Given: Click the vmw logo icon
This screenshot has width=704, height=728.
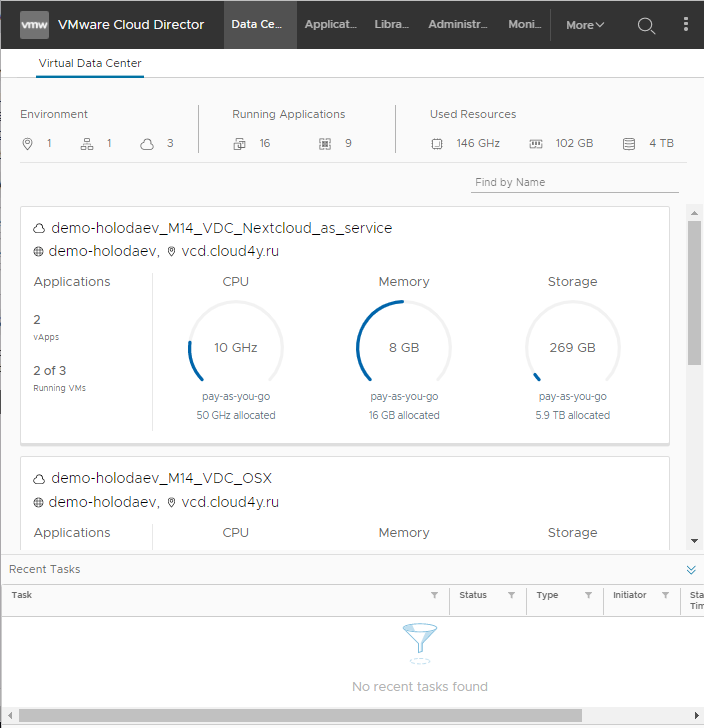Looking at the screenshot, I should pyautogui.click(x=34, y=25).
